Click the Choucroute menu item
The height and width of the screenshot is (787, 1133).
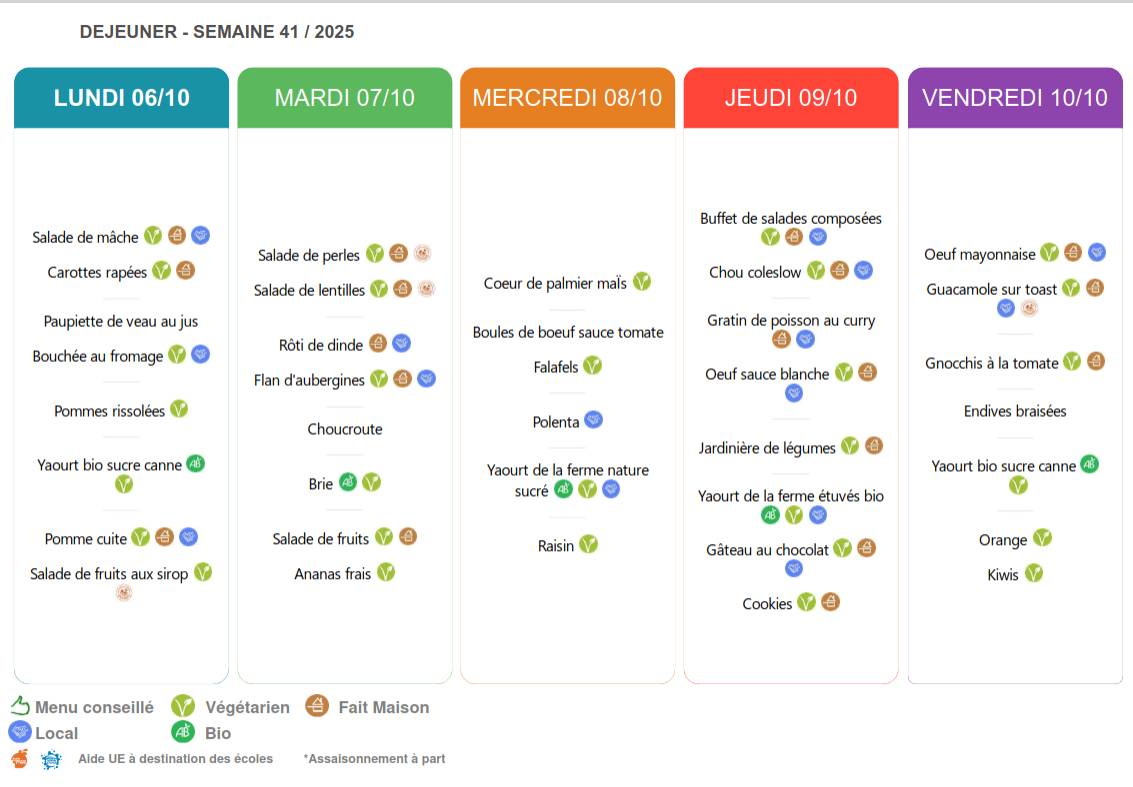click(x=345, y=429)
